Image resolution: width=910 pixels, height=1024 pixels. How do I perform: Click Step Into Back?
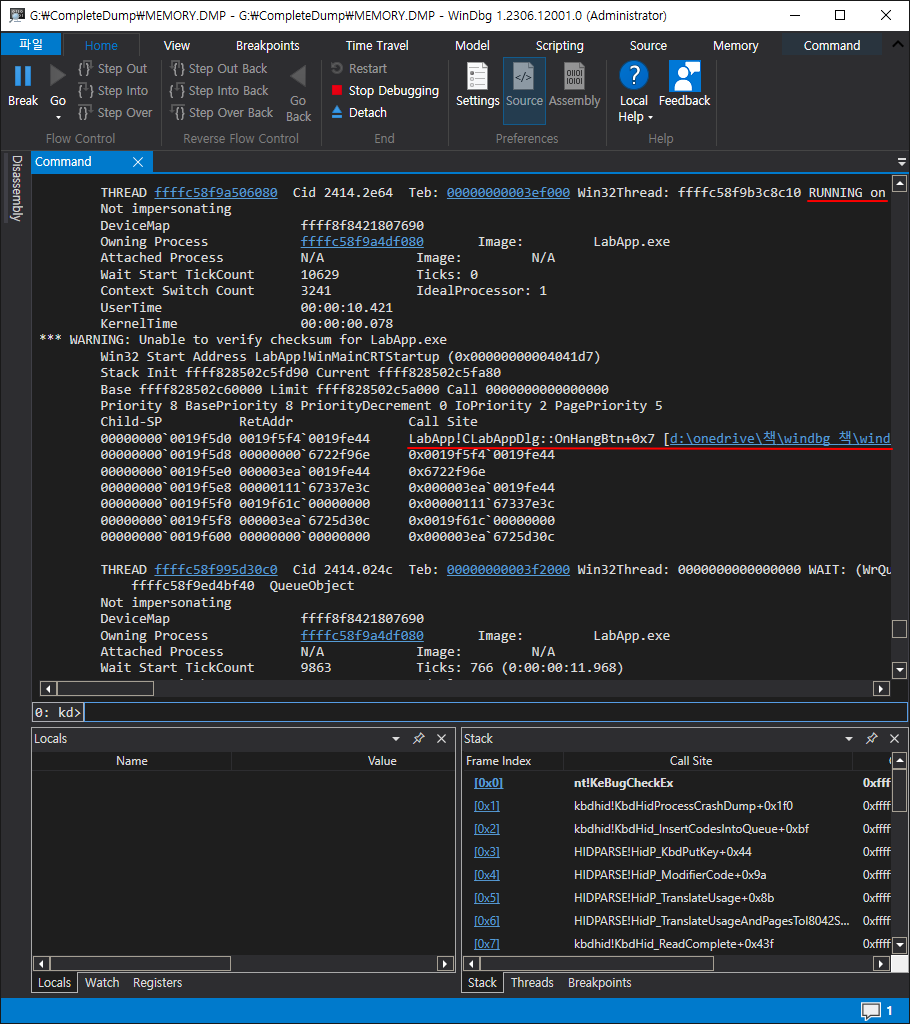219,91
